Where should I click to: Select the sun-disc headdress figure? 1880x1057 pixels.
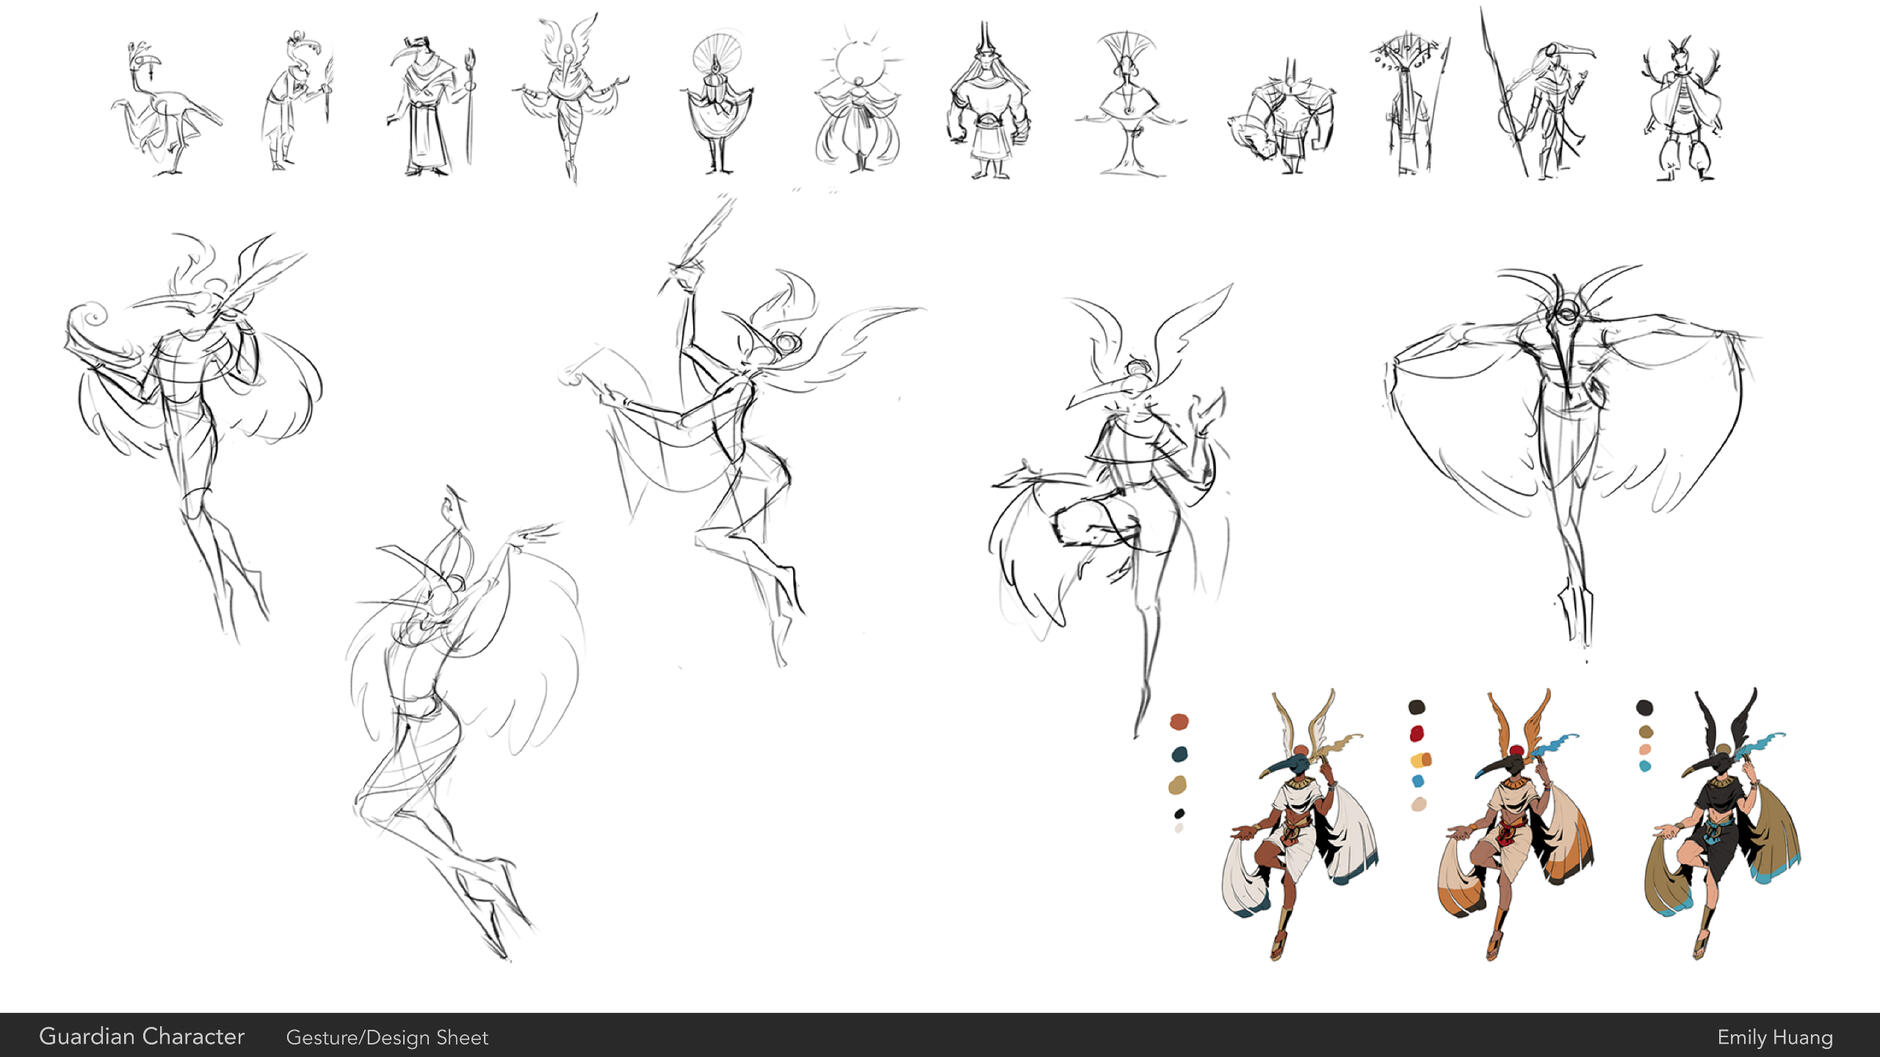tap(860, 100)
